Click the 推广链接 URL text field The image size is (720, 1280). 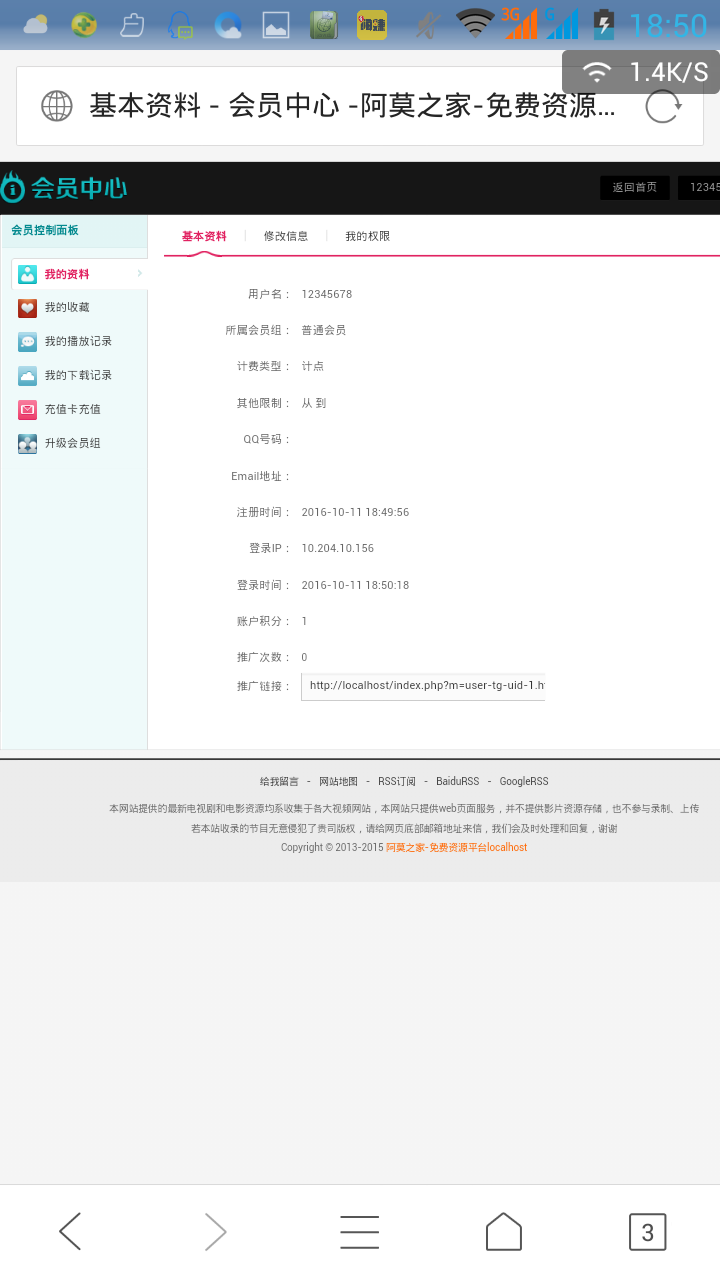pos(423,686)
